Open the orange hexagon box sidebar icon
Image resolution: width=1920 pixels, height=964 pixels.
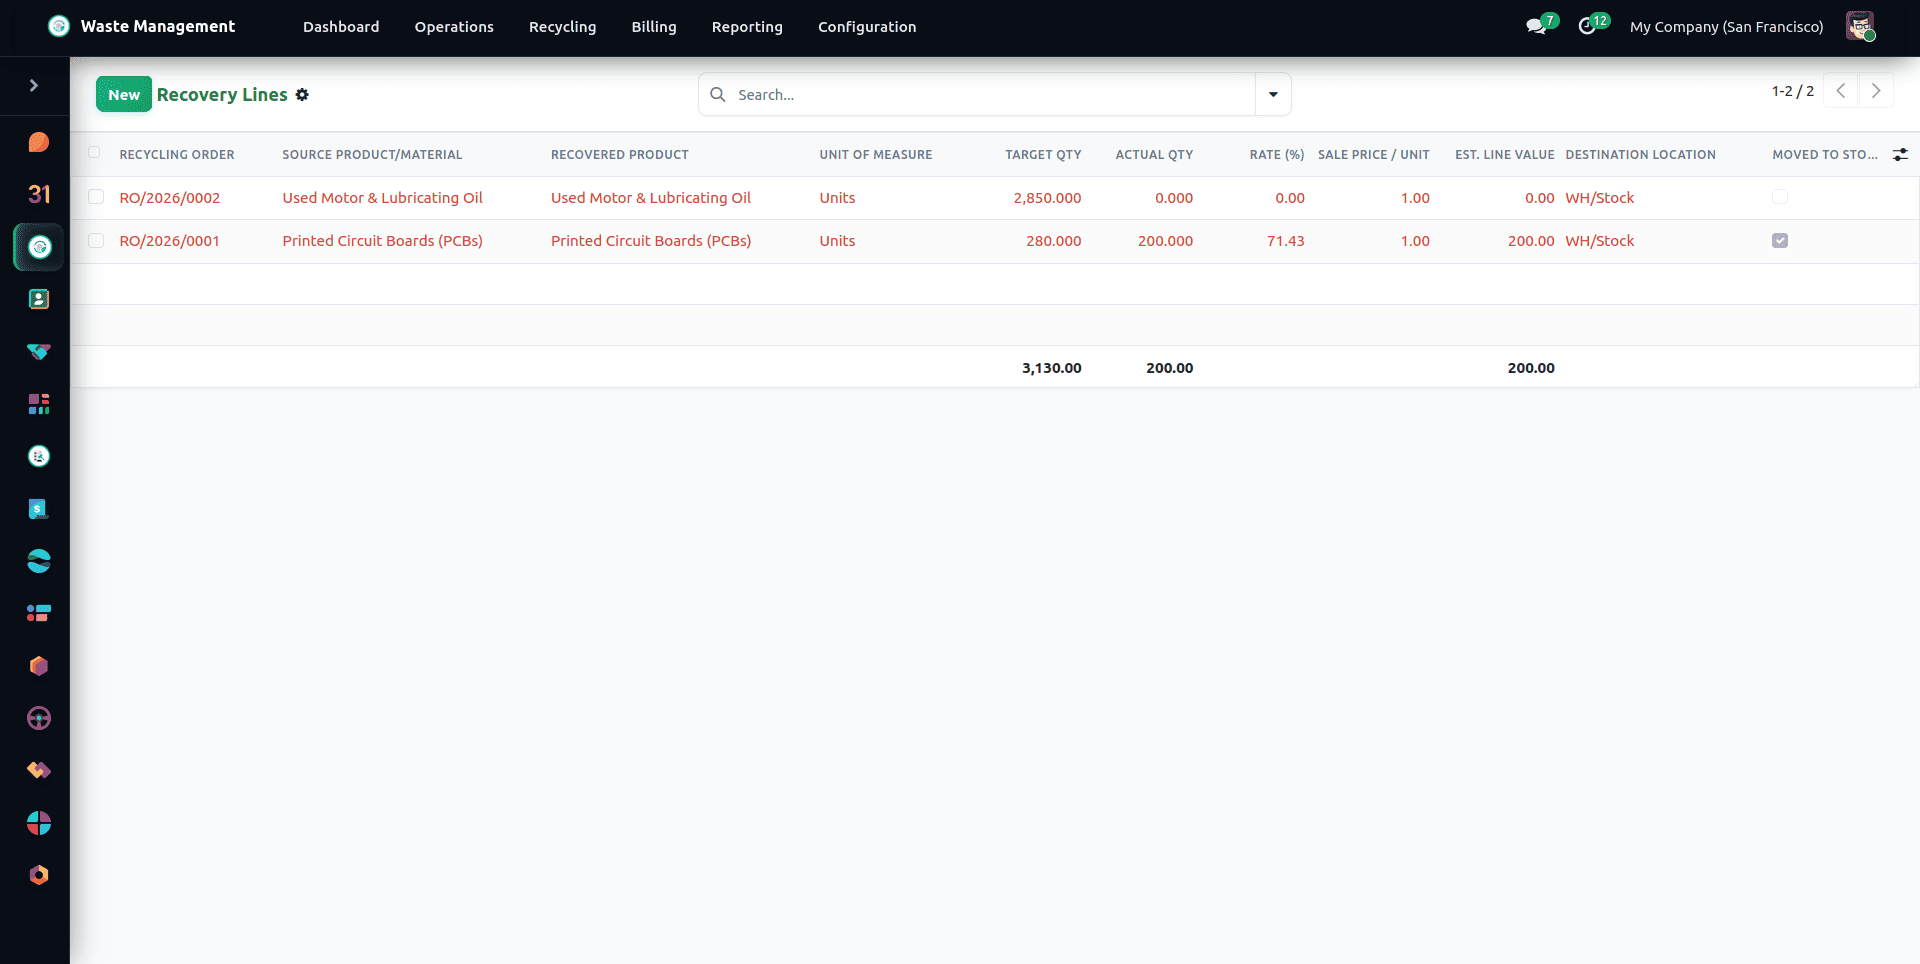click(x=39, y=666)
